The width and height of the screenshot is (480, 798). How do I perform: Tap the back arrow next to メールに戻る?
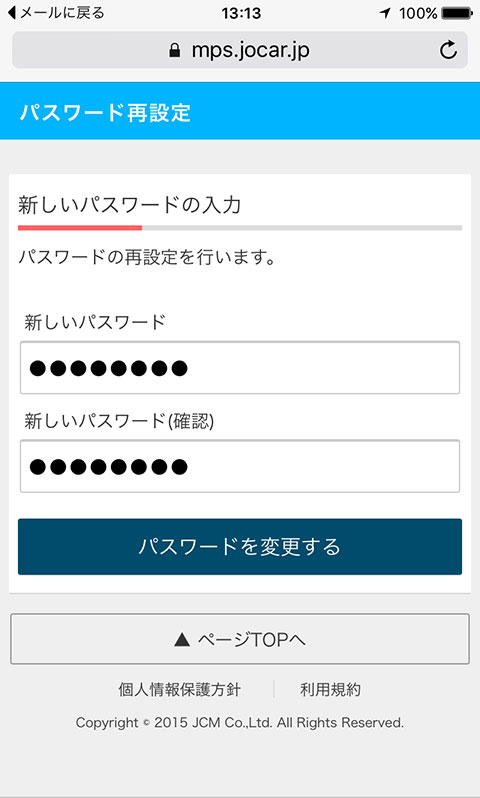point(12,13)
